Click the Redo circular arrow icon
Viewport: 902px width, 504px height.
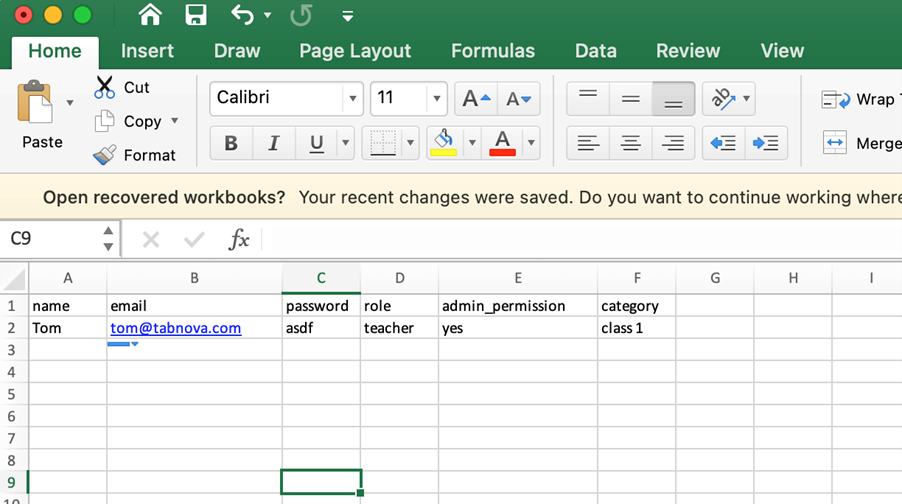301,15
